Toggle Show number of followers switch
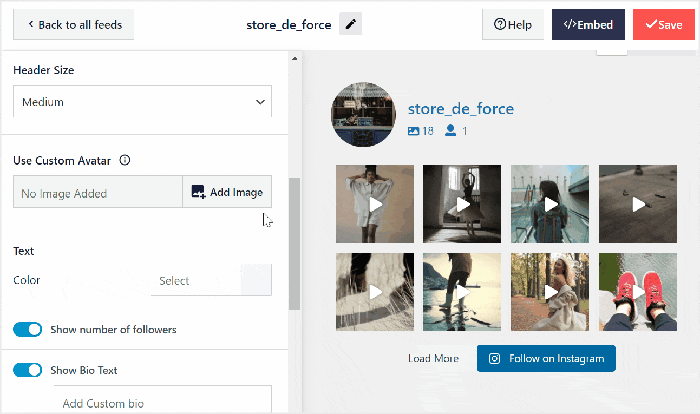 click(x=28, y=330)
